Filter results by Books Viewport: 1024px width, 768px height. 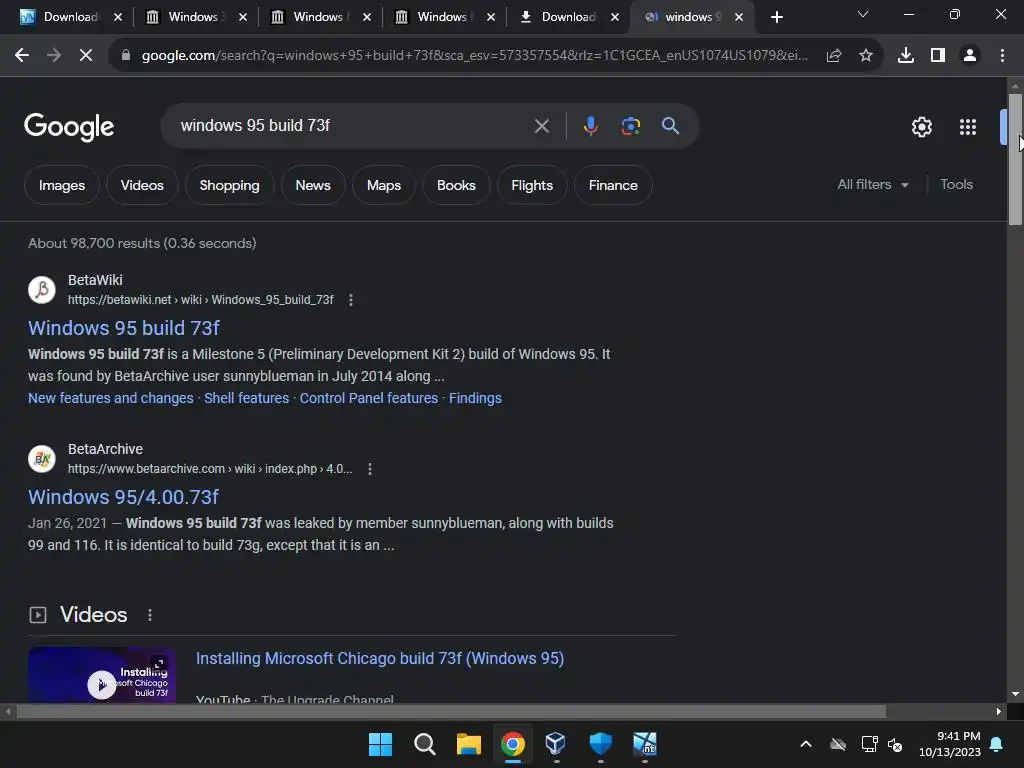click(456, 185)
